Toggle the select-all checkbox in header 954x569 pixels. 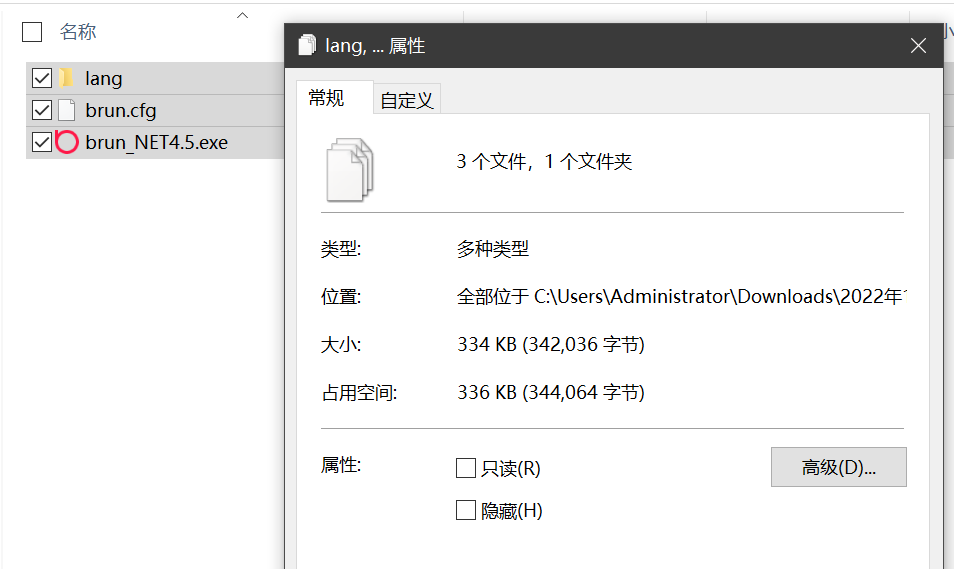(32, 32)
